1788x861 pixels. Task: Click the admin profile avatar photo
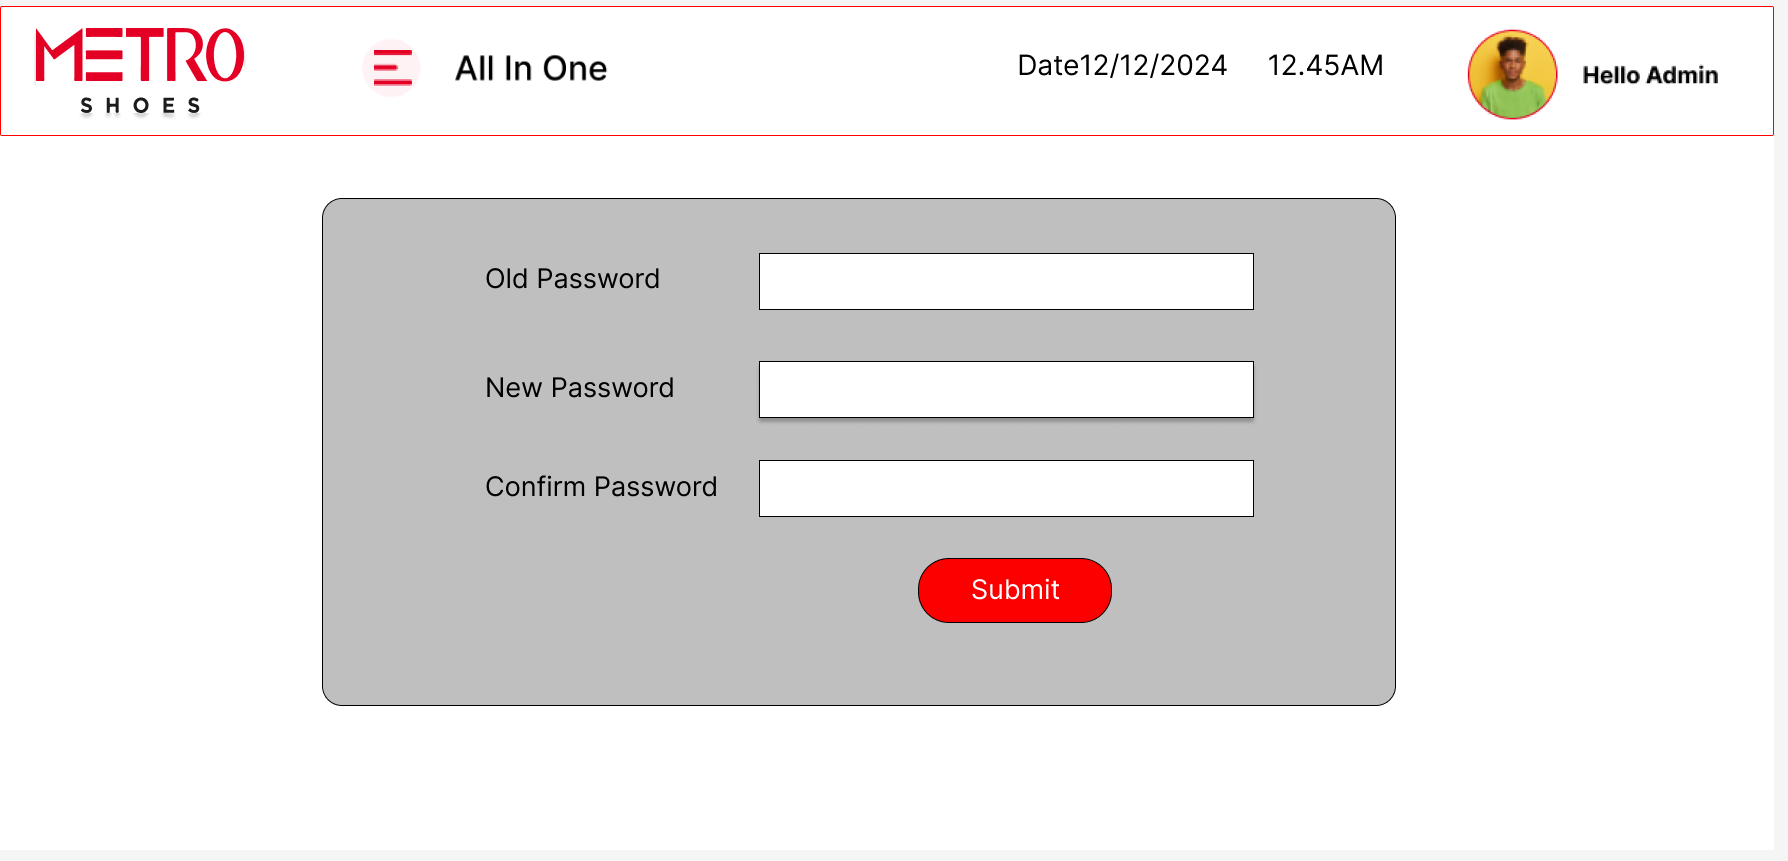[x=1511, y=75]
